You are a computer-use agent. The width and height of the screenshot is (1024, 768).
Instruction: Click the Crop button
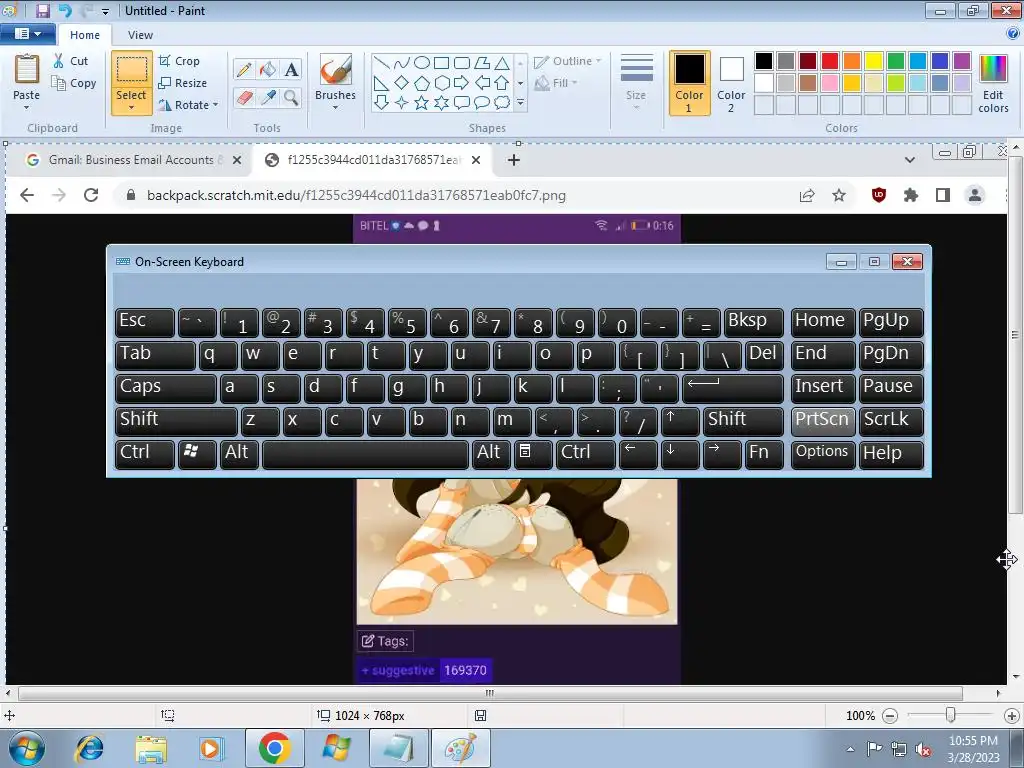(179, 61)
